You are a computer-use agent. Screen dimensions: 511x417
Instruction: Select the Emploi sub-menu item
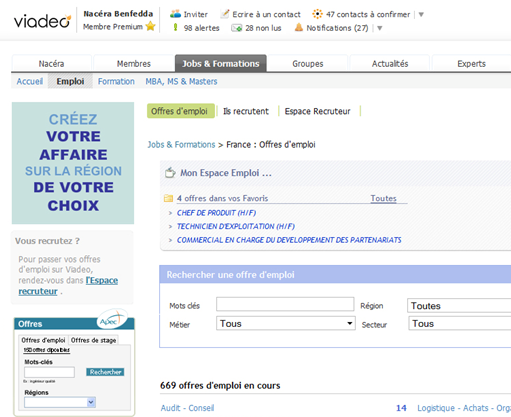tap(70, 81)
